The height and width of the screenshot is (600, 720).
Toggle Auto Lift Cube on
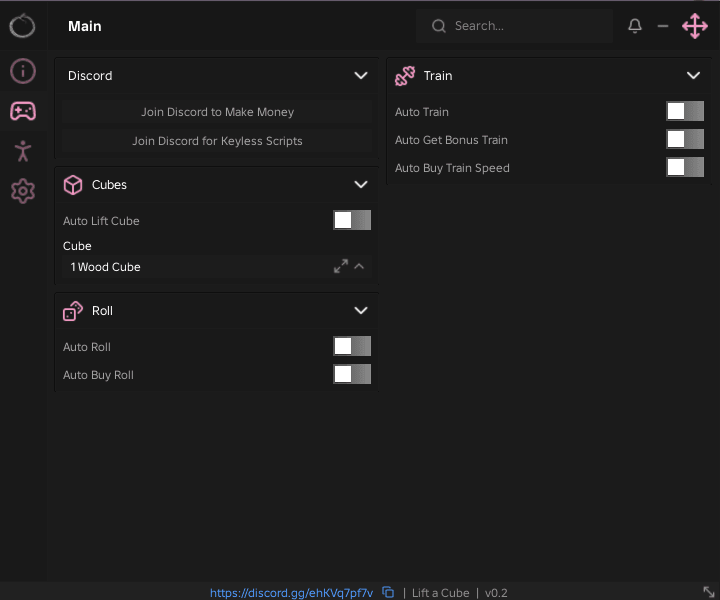tap(352, 220)
